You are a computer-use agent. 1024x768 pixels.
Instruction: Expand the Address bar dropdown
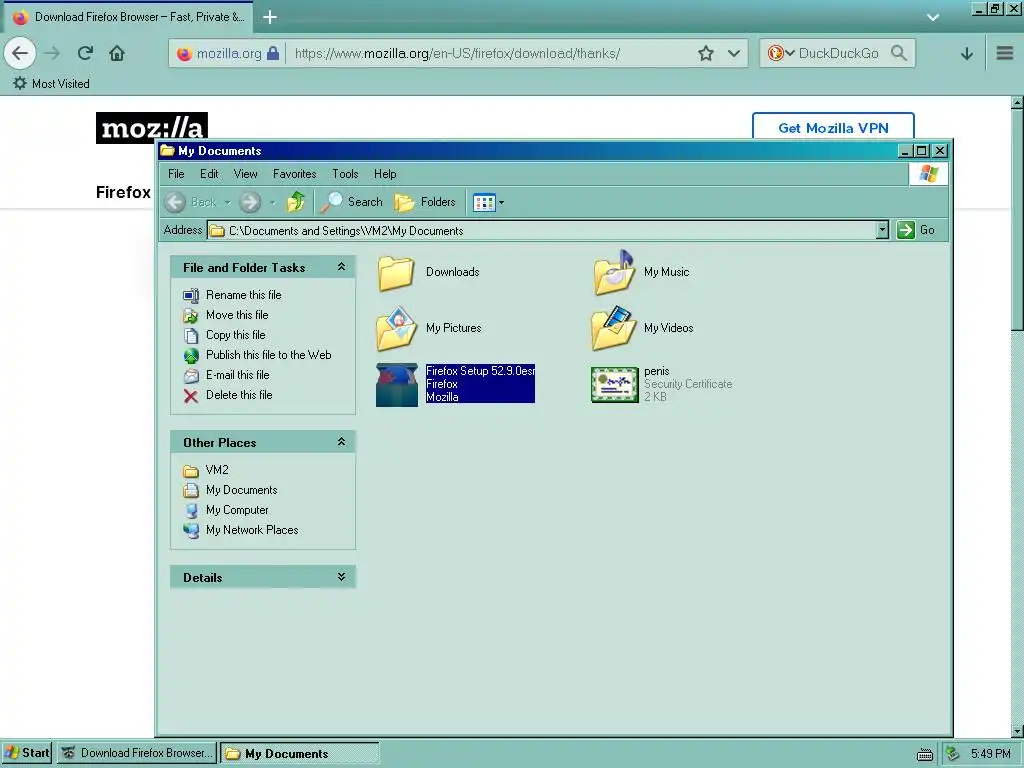point(882,230)
